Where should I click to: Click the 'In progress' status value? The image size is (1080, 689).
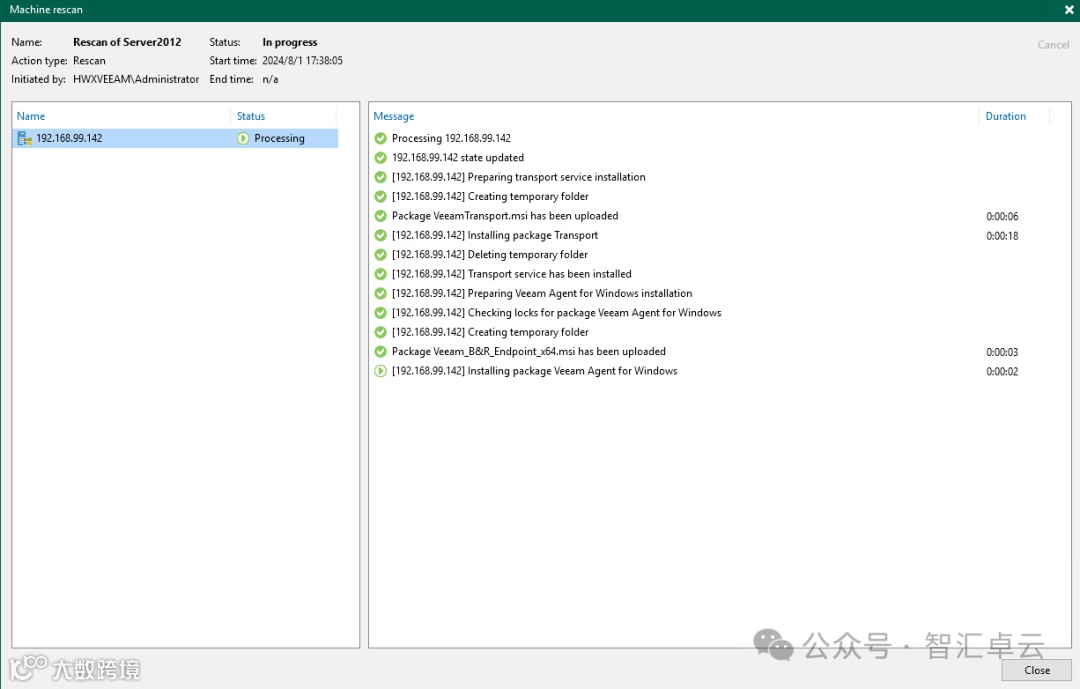coord(290,42)
